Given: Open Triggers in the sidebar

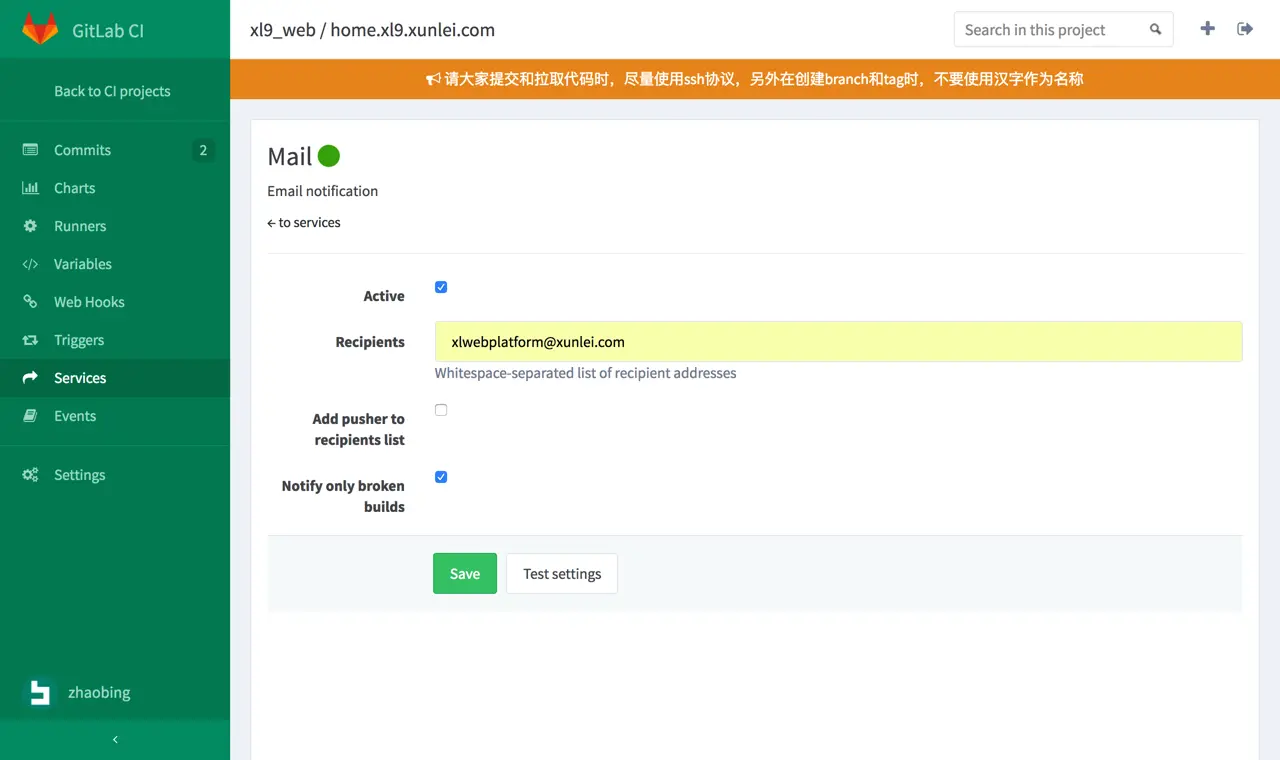Looking at the screenshot, I should coord(115,340).
